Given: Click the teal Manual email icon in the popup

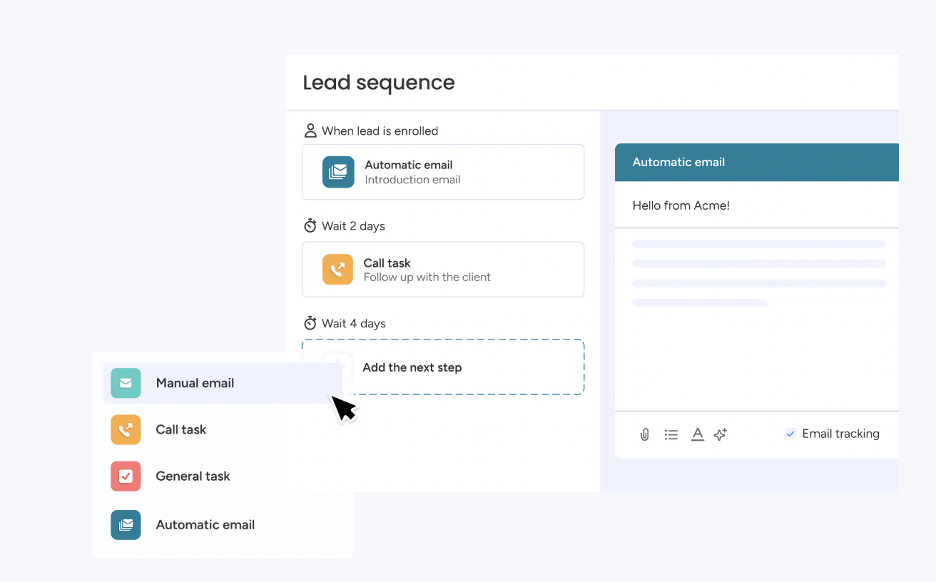Looking at the screenshot, I should click(x=125, y=383).
